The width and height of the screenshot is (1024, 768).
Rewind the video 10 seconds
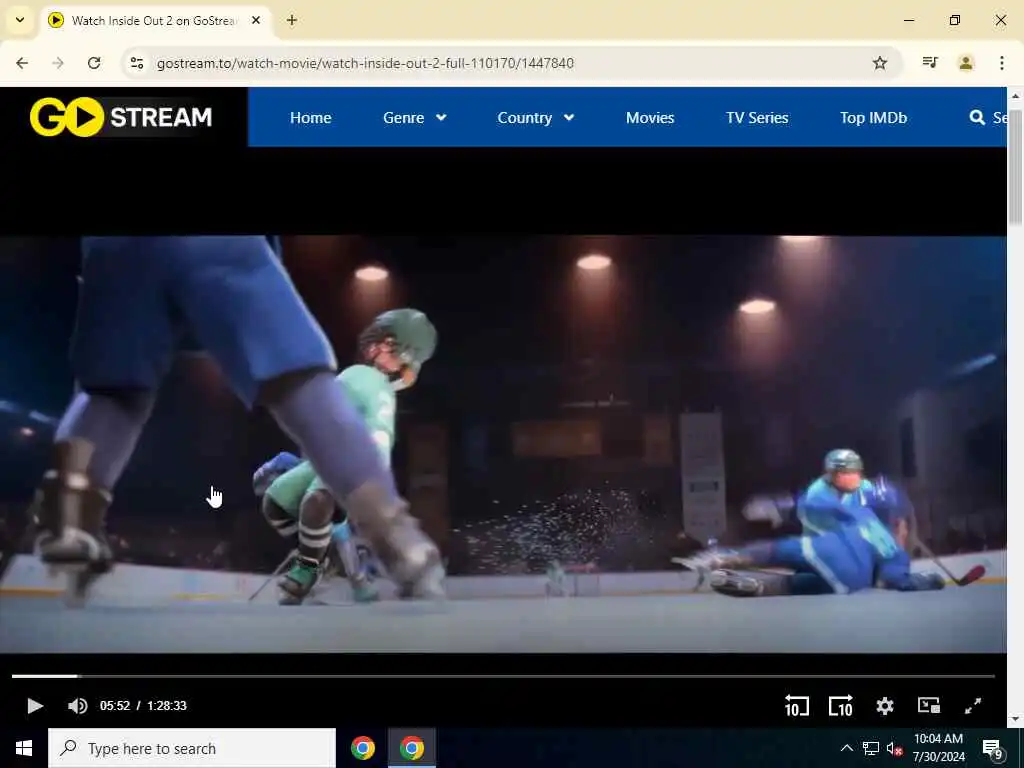(x=797, y=705)
